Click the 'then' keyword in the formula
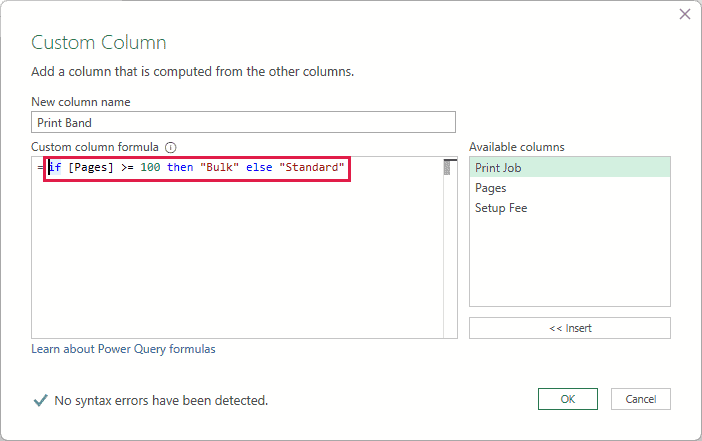 pyautogui.click(x=180, y=167)
